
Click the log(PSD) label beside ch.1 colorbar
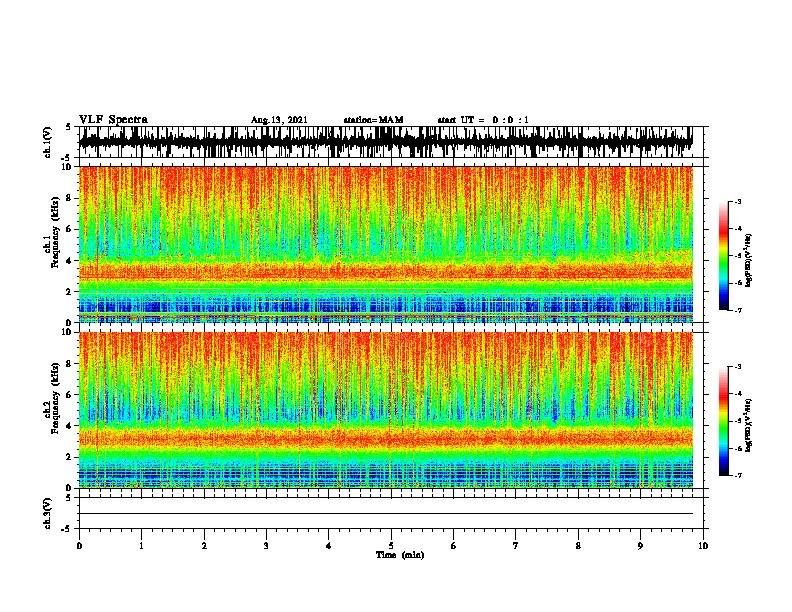pos(748,260)
